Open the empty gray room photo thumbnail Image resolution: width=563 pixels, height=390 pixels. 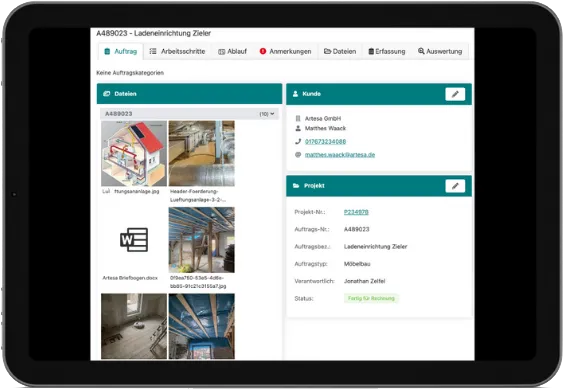coord(134,326)
